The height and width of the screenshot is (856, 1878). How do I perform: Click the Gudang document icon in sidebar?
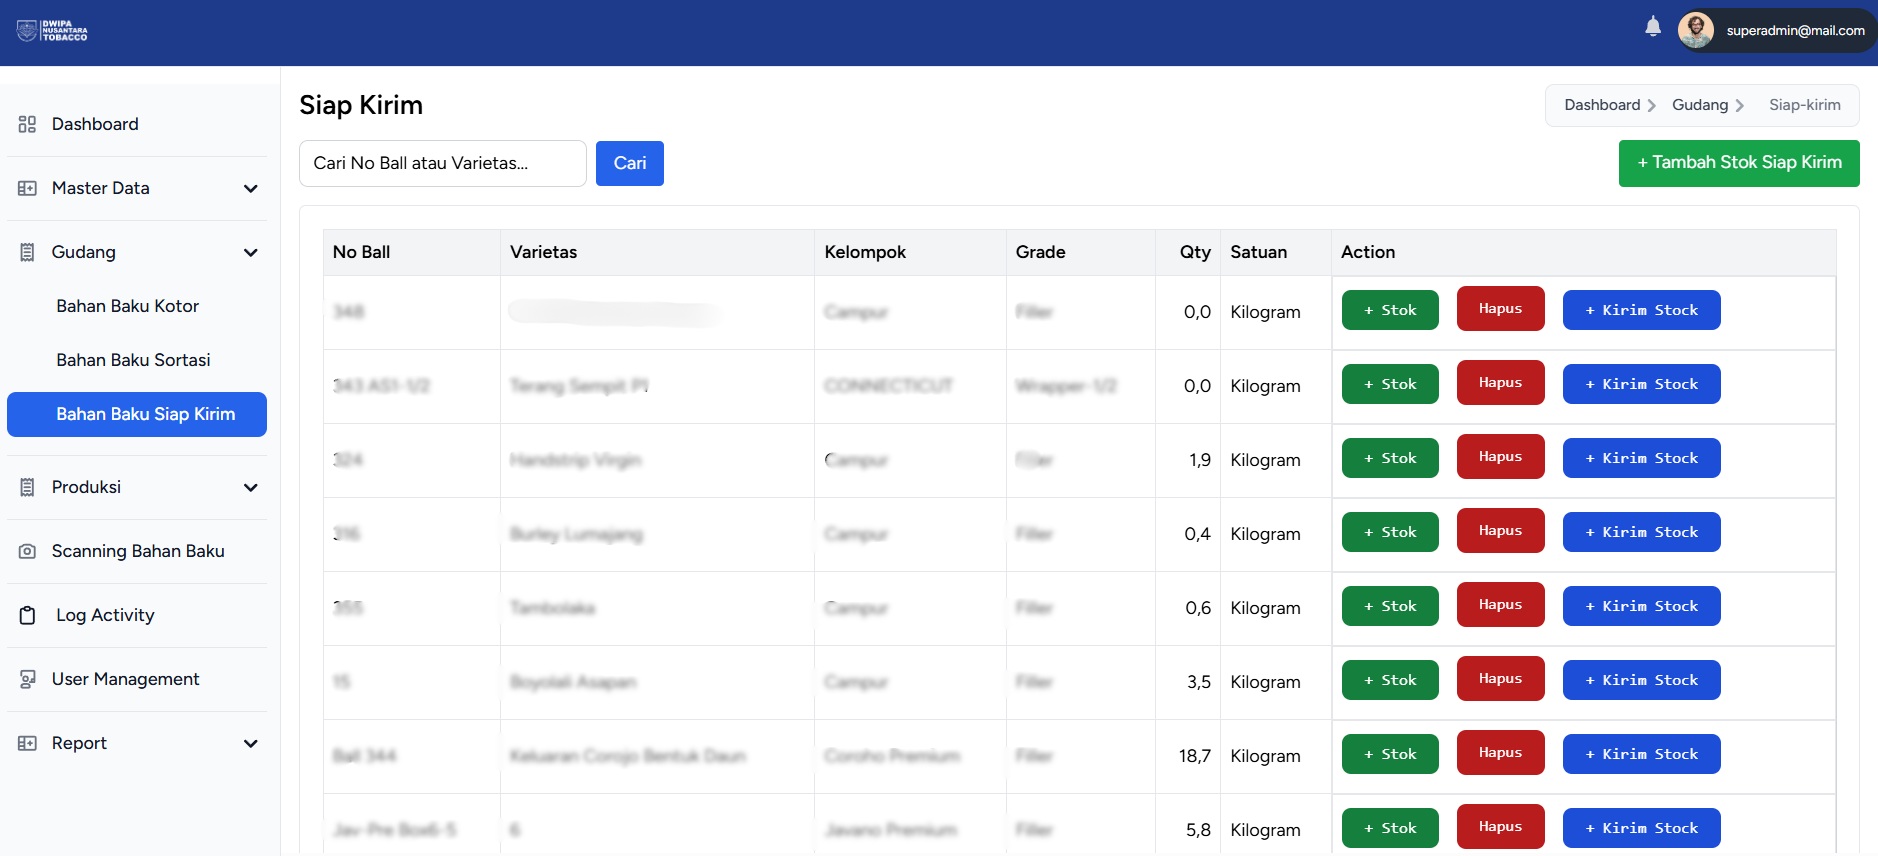(x=27, y=252)
